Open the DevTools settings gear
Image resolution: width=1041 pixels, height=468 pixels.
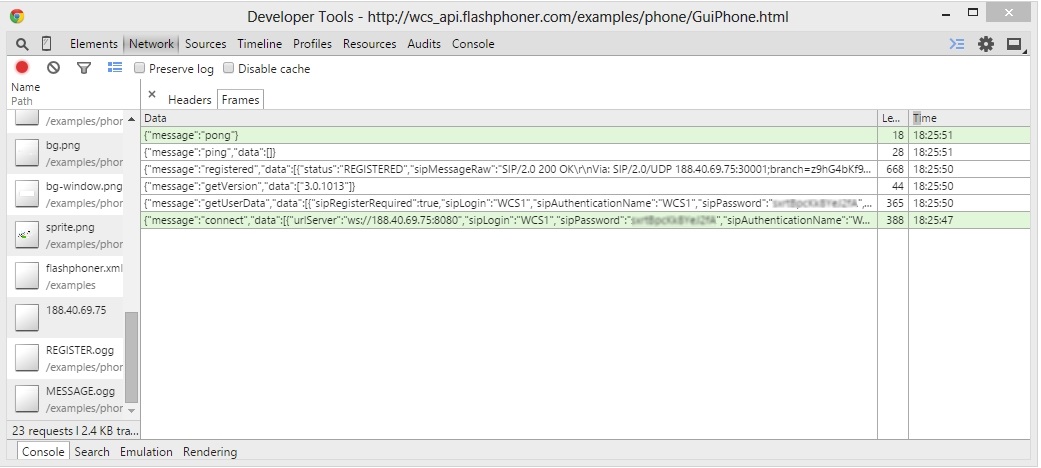tap(986, 44)
